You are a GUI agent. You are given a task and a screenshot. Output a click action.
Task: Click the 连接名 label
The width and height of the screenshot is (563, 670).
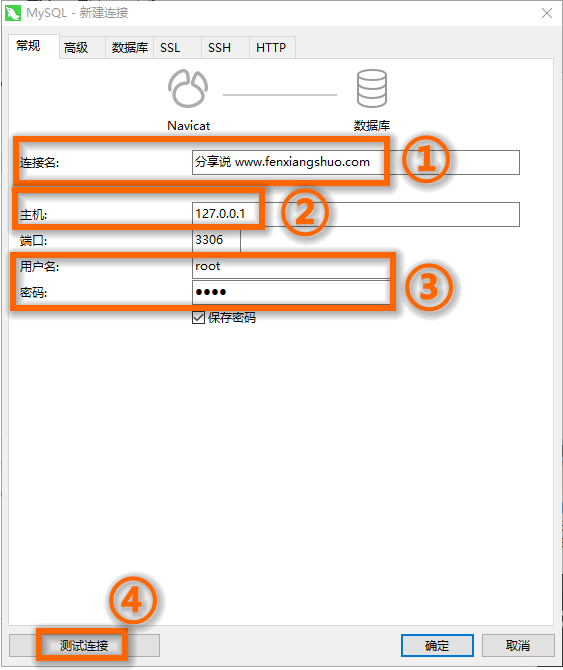coord(39,163)
